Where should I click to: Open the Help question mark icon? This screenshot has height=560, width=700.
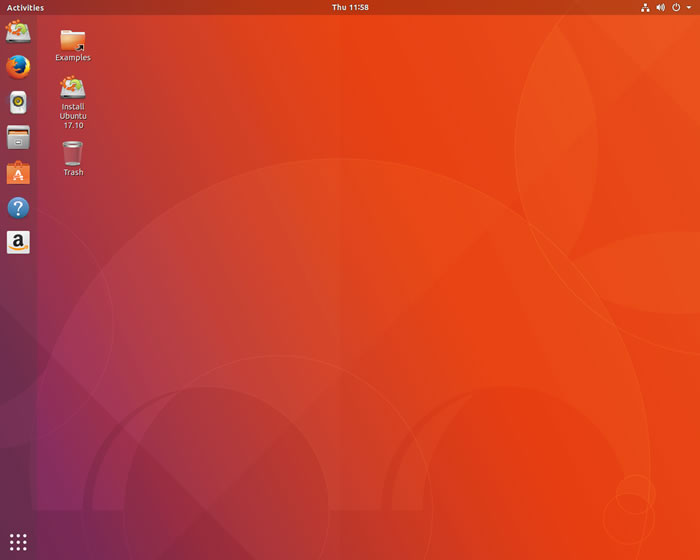click(18, 208)
